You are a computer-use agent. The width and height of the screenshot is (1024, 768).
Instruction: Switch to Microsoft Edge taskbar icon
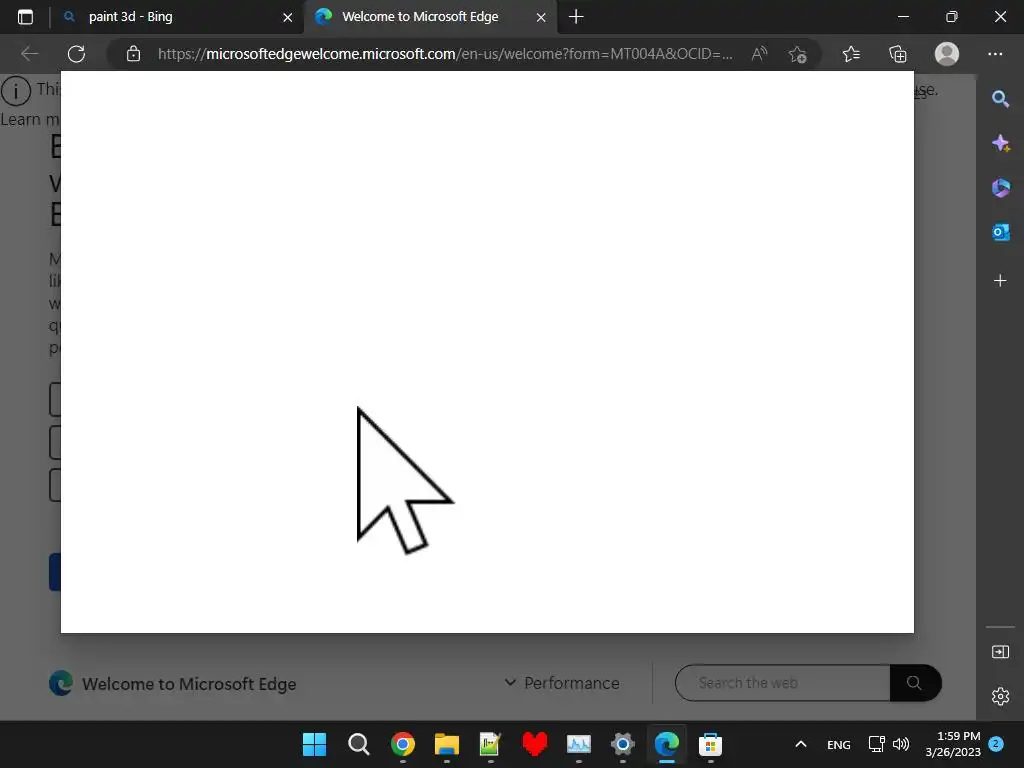pos(667,744)
